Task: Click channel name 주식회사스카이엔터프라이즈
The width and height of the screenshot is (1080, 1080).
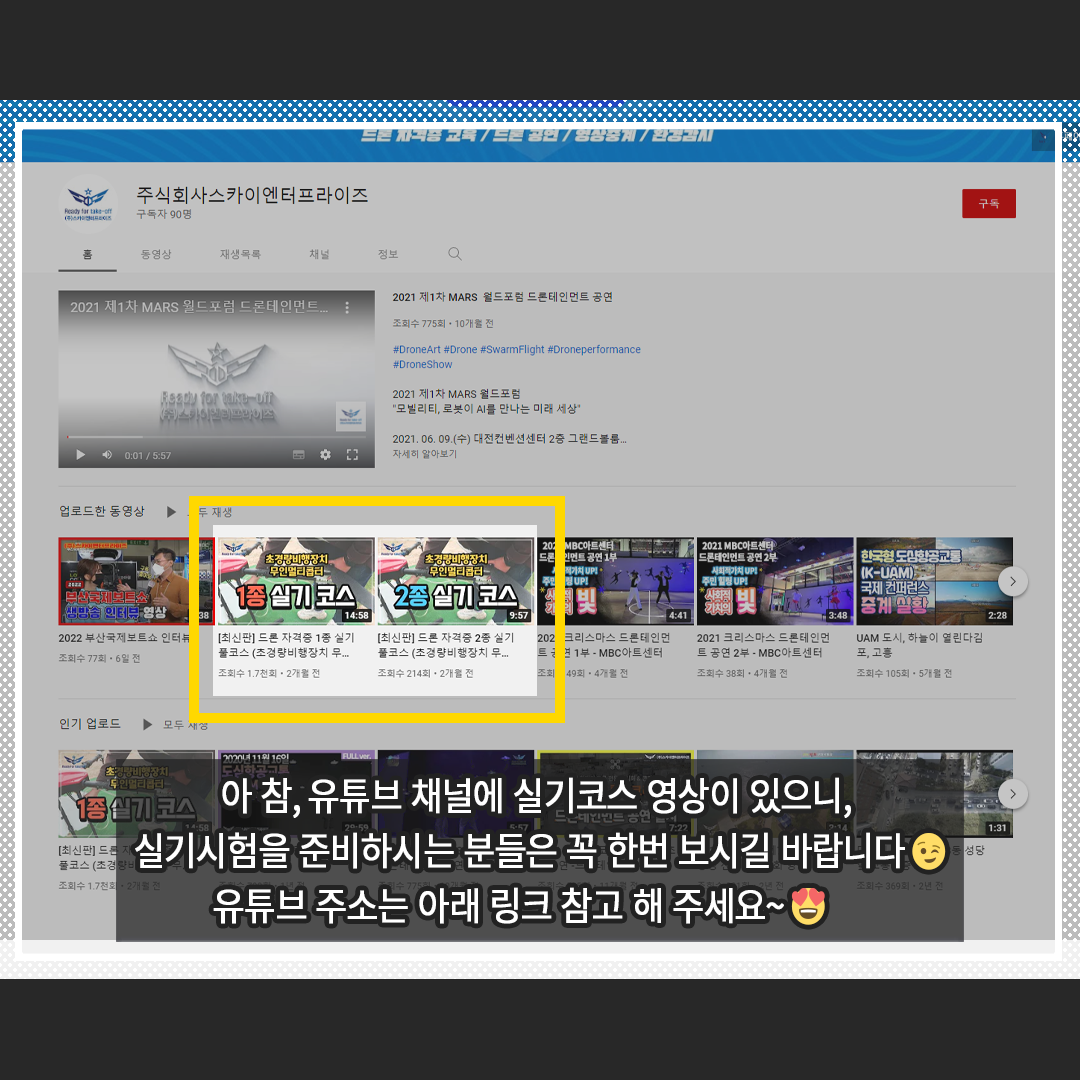Action: tap(252, 195)
